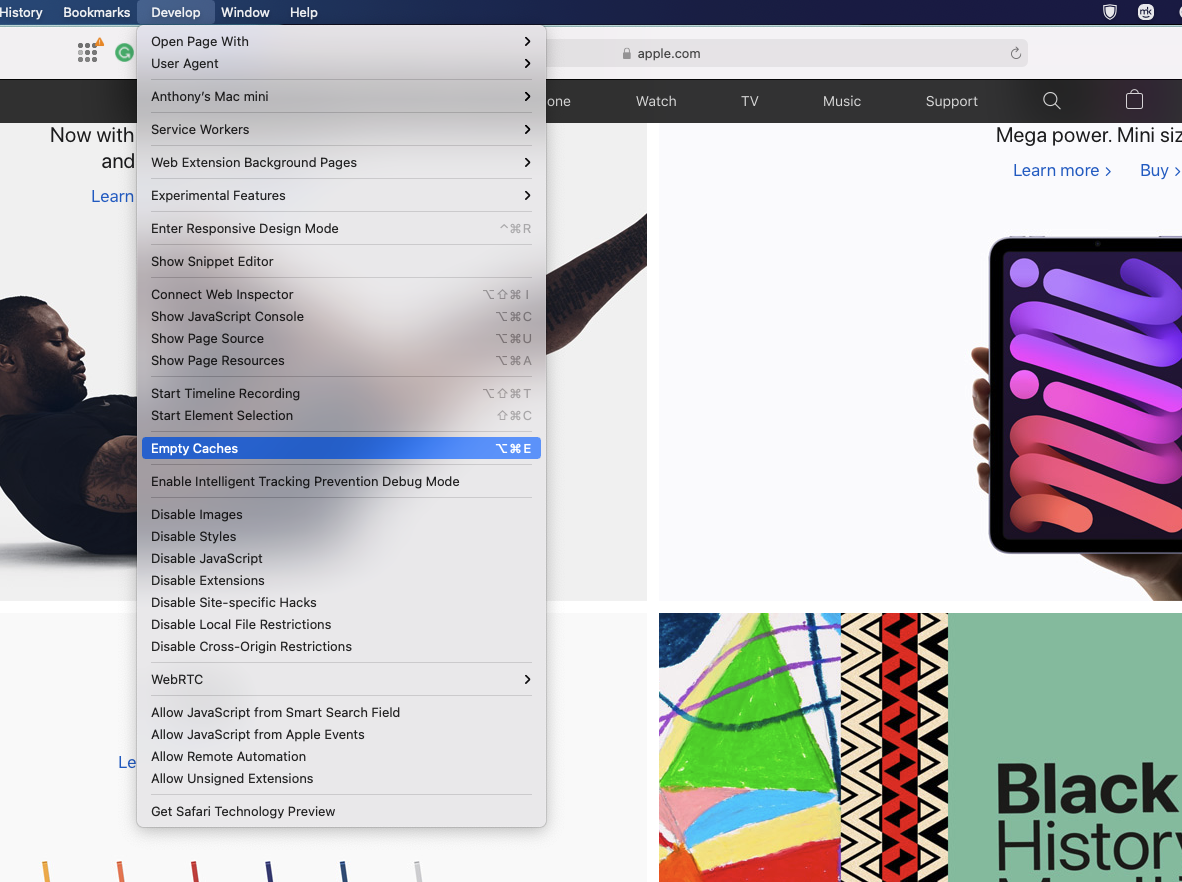Enable Intelligent Tracking Prevention Debug Mode
The height and width of the screenshot is (882, 1182).
point(341,482)
